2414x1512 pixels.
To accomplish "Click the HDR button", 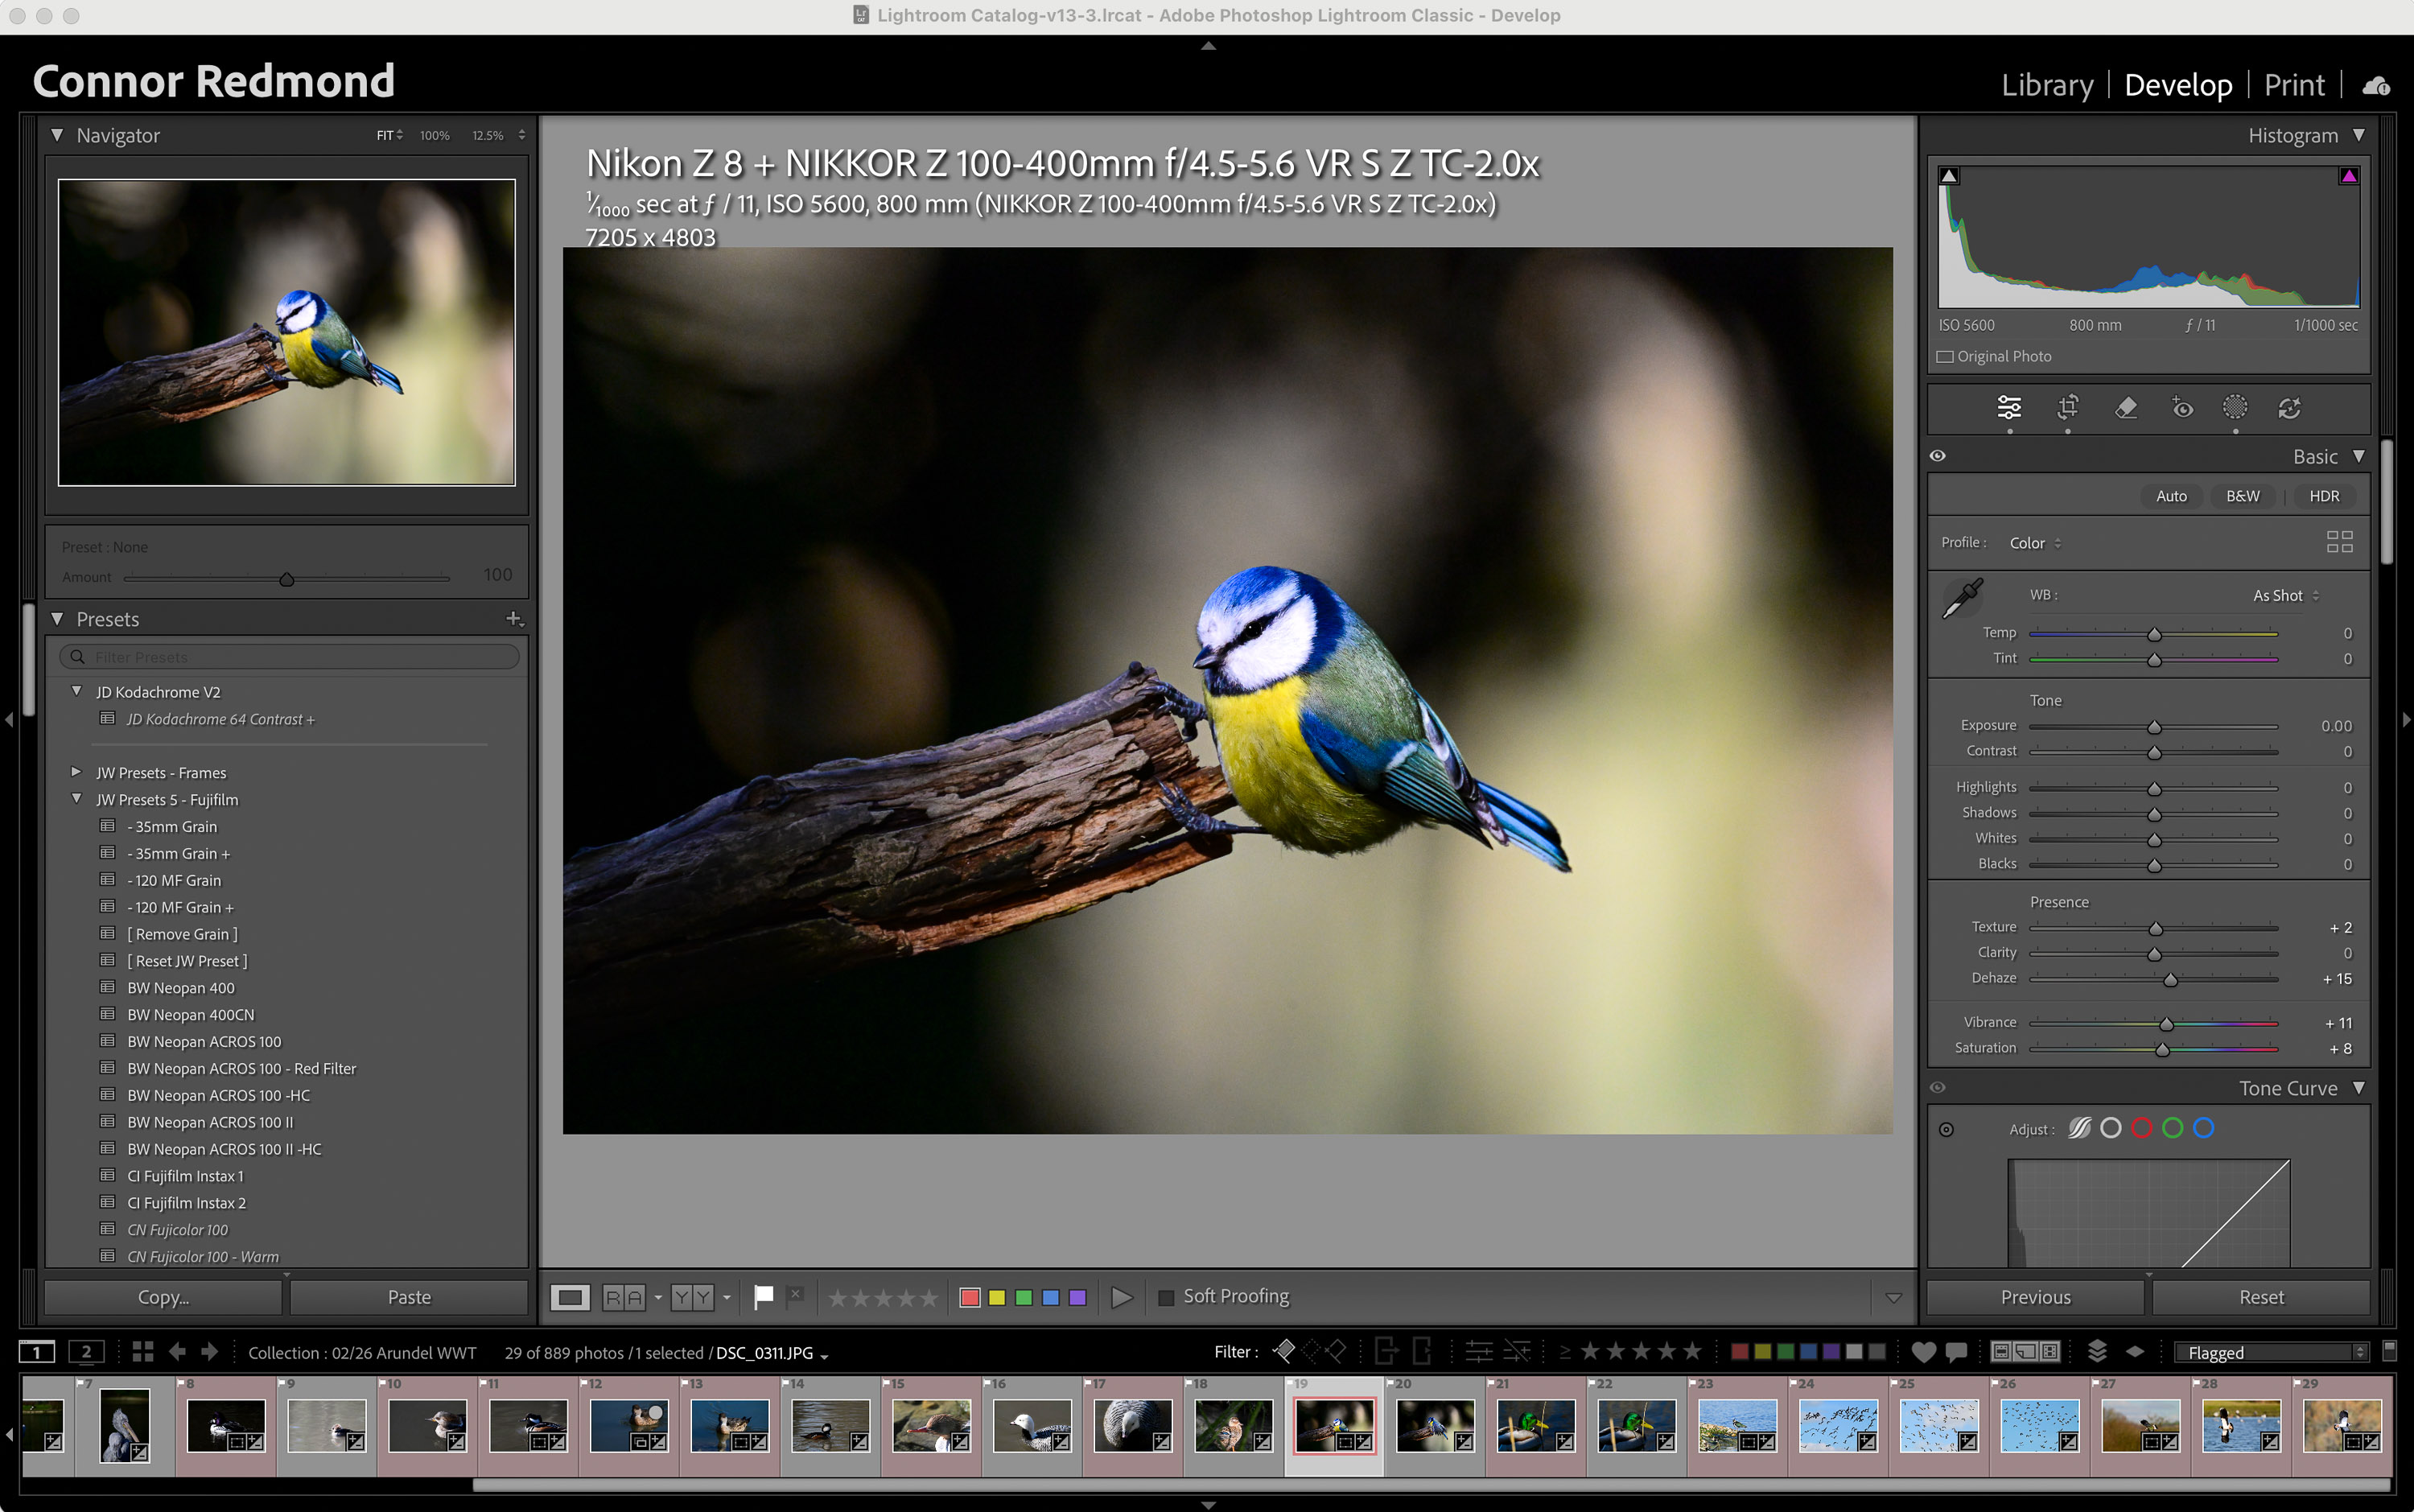I will [x=2324, y=496].
